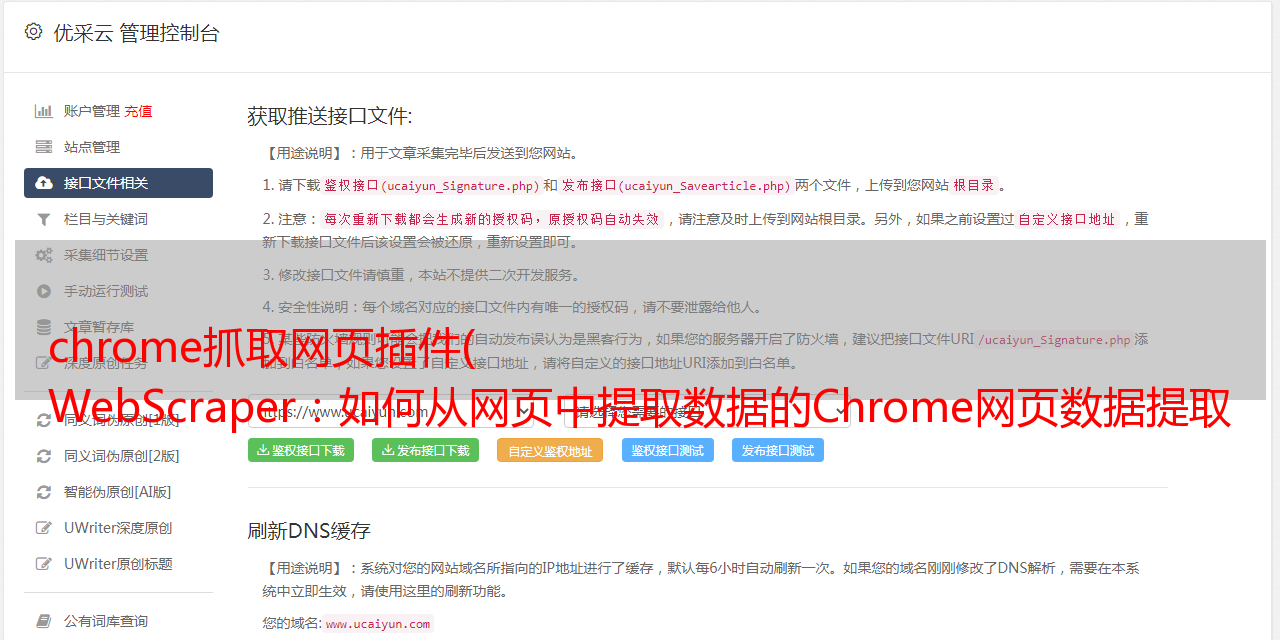Click the gear icon beside 优采云 管理控制台

point(33,32)
